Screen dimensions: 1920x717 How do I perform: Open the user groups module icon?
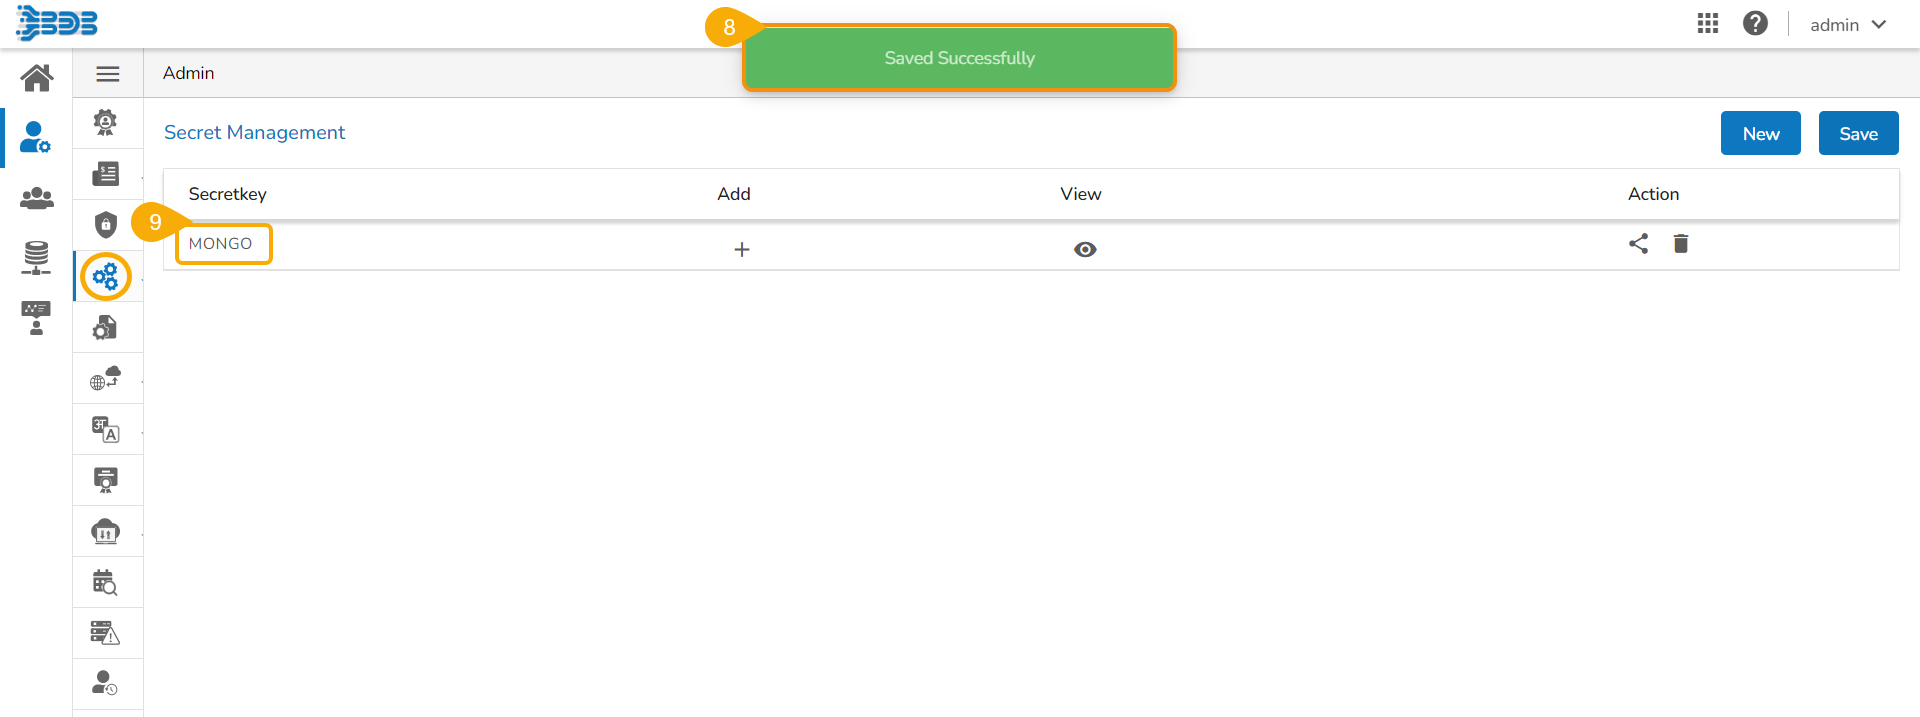point(37,198)
